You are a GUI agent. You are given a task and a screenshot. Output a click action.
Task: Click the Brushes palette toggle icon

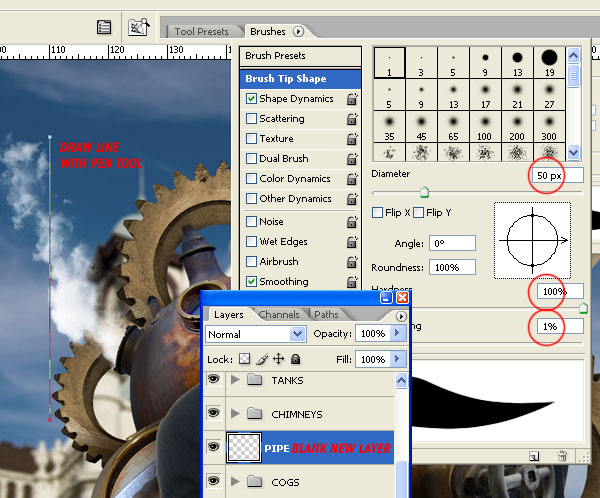104,27
